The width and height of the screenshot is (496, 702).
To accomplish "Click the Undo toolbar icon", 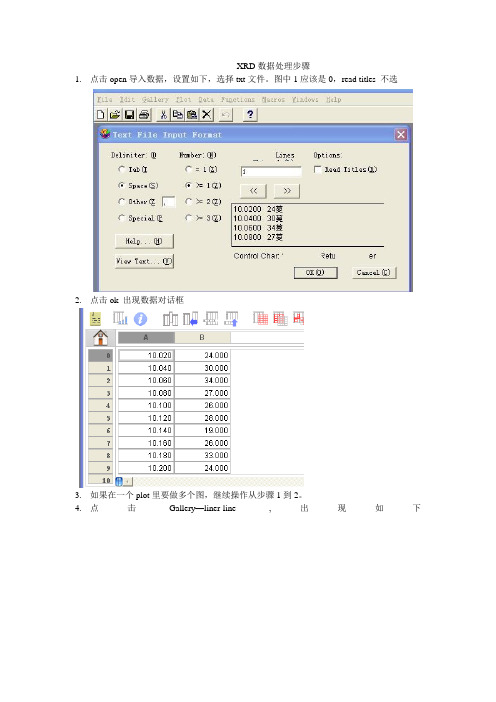I will [226, 115].
